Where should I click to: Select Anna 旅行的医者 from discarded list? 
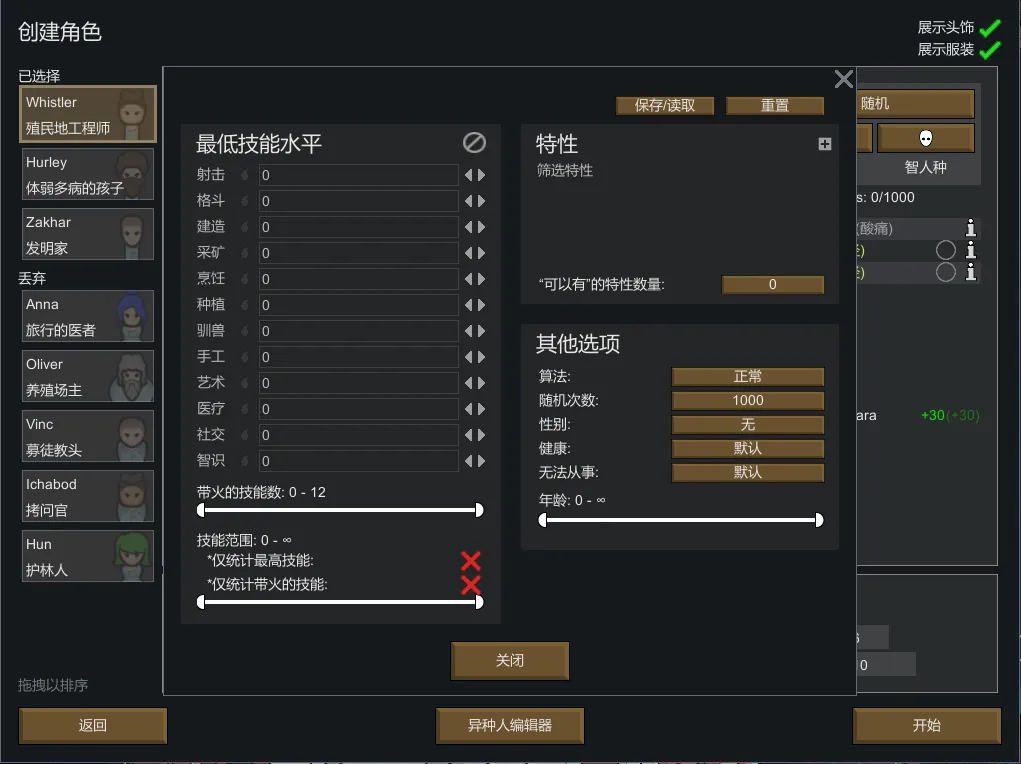coord(88,317)
